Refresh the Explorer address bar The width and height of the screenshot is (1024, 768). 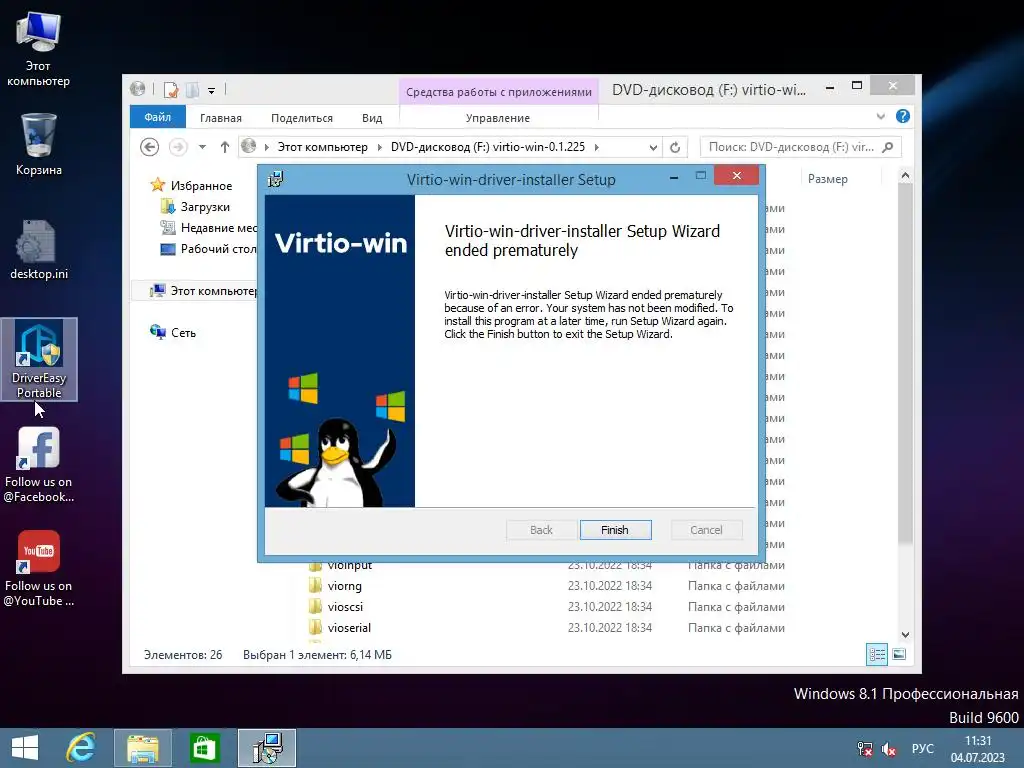click(675, 147)
